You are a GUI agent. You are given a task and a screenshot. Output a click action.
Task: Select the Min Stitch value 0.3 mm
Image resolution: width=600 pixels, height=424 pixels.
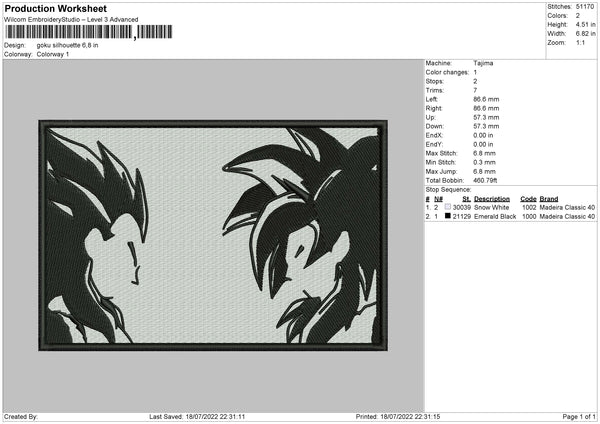(484, 163)
